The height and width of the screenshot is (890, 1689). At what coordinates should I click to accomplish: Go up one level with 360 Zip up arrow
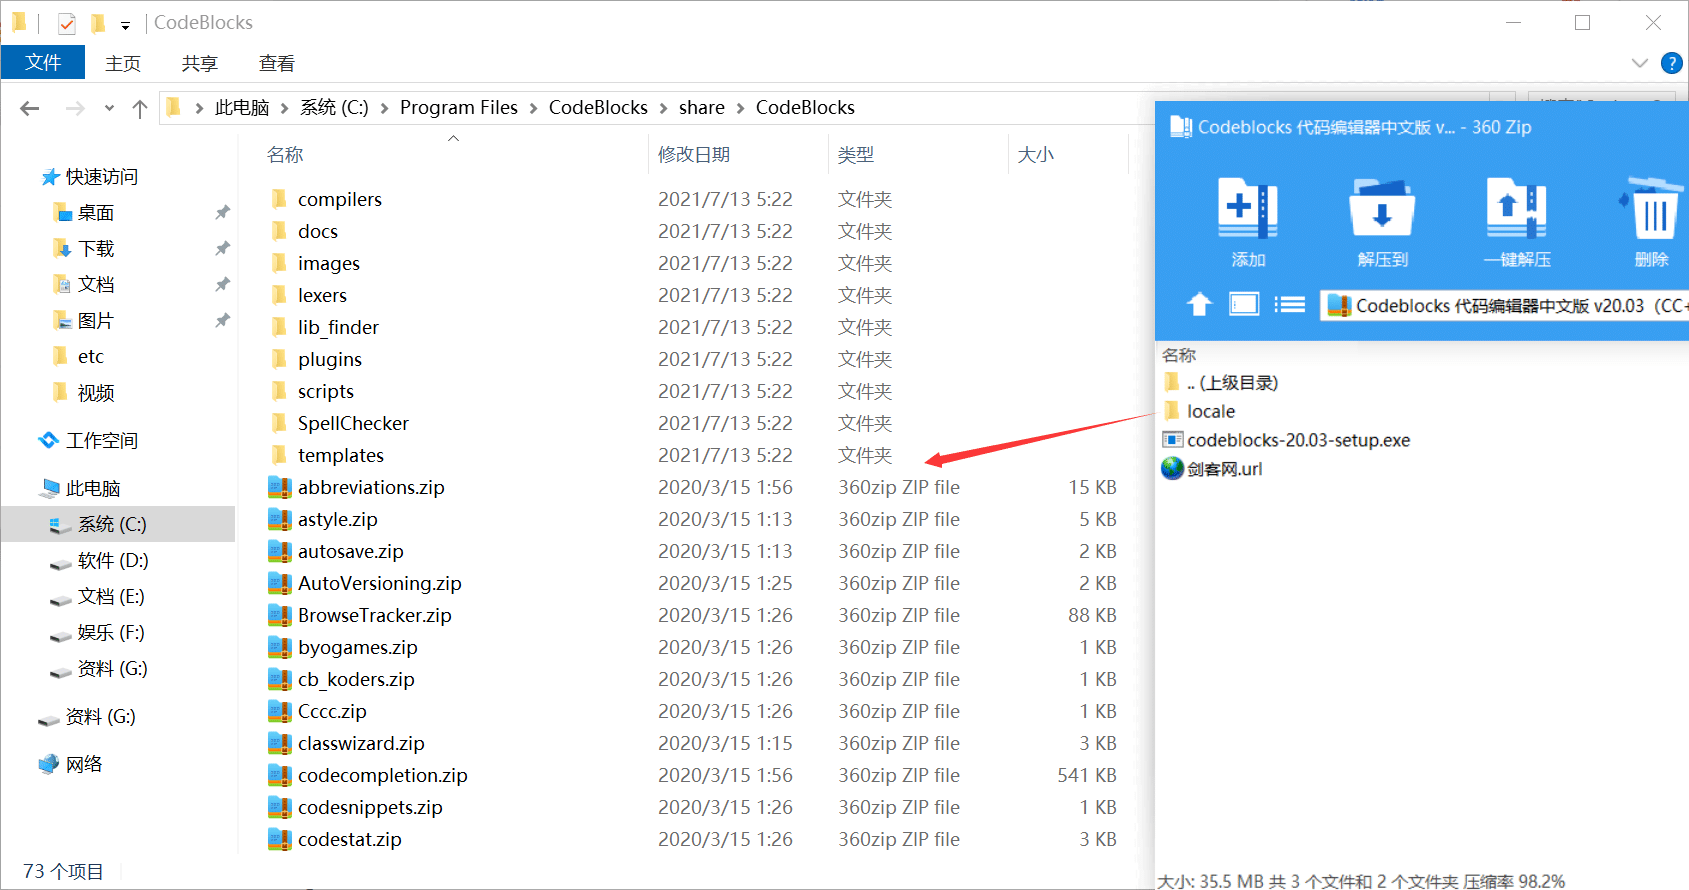tap(1199, 304)
